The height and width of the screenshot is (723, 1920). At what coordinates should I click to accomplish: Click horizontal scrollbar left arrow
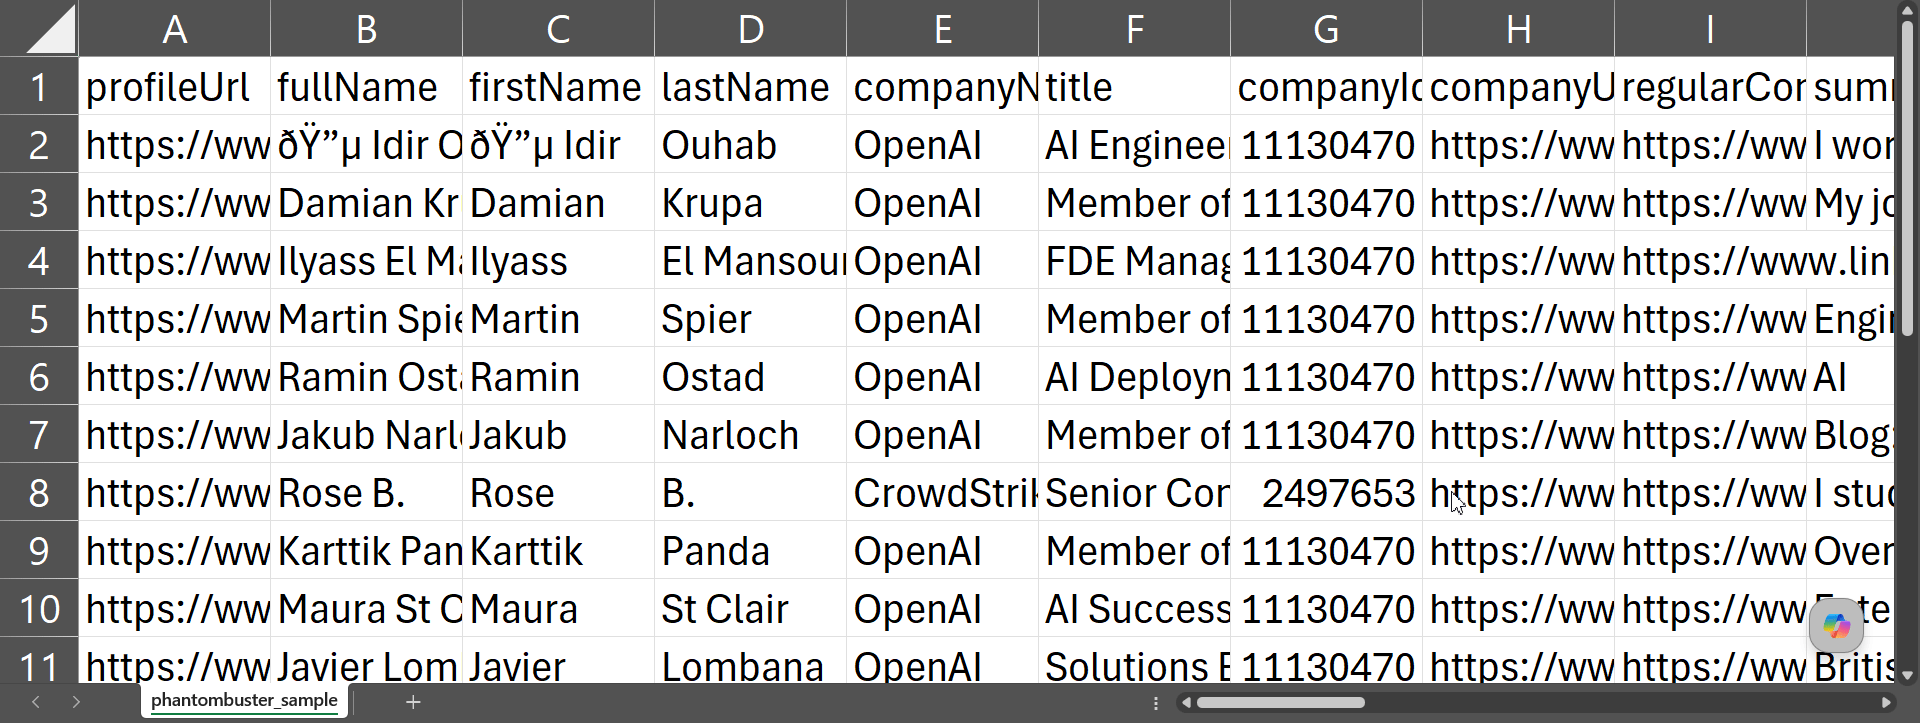[x=1186, y=702]
